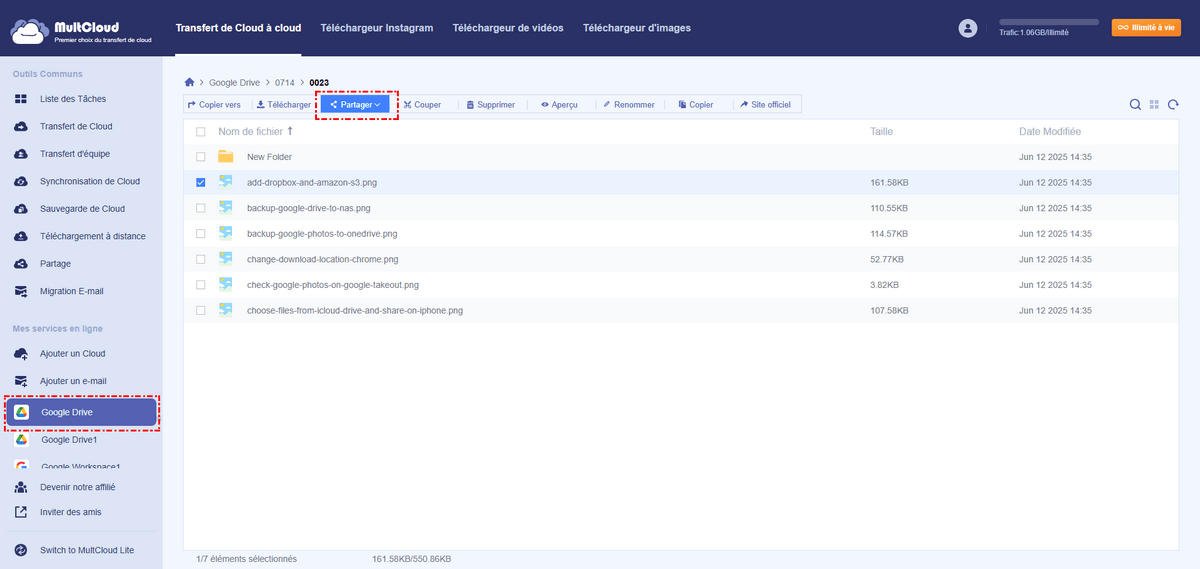Open the search magnifier icon
The height and width of the screenshot is (569, 1200).
point(1135,105)
